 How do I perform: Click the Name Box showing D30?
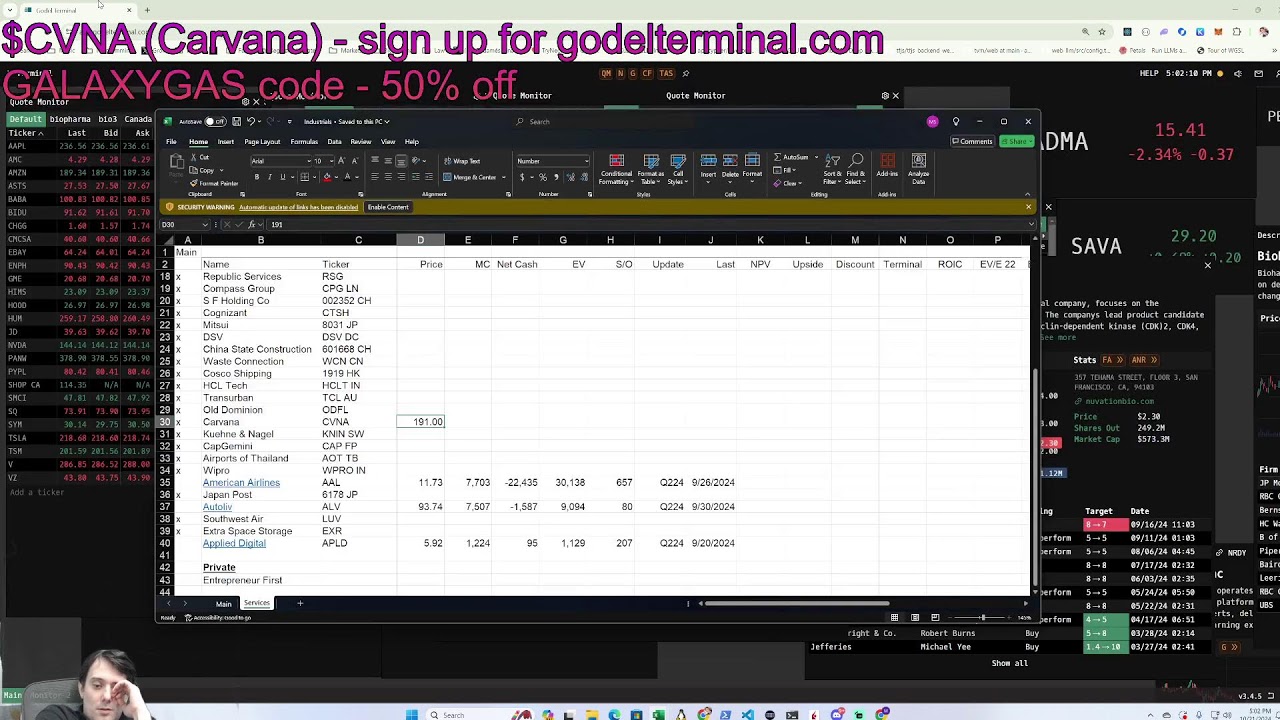(185, 225)
